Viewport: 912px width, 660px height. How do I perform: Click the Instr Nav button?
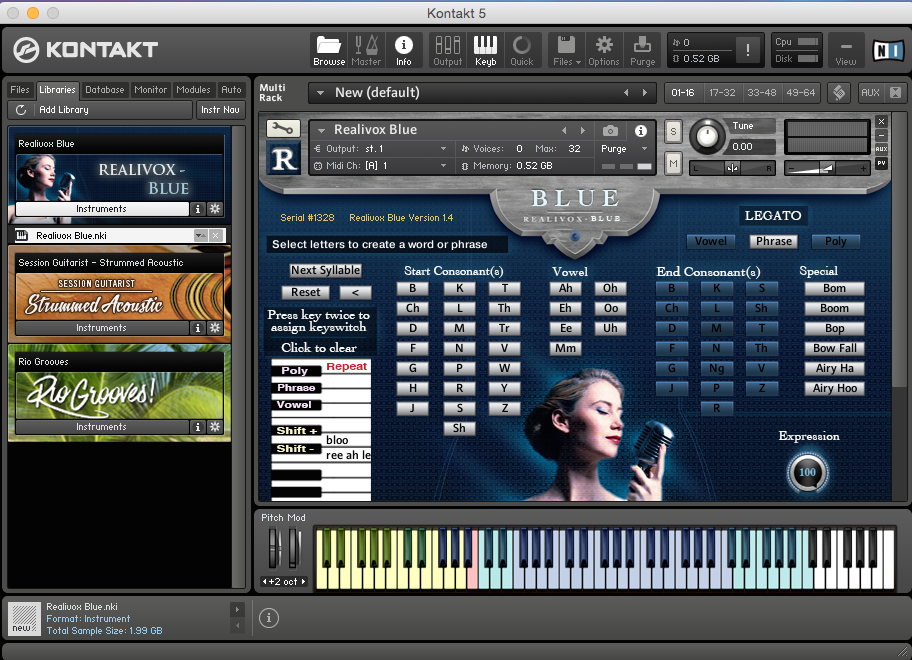(220, 109)
